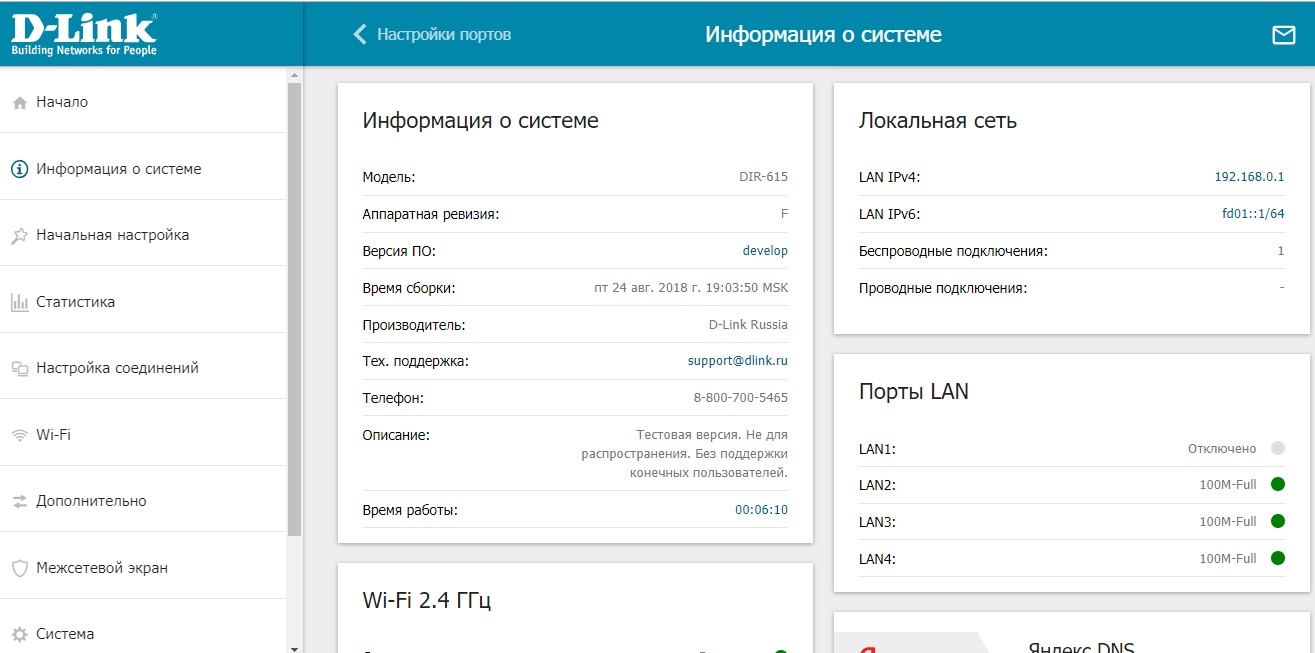Click the Порты LAN card heading
This screenshot has height=653, width=1315.
pos(914,392)
